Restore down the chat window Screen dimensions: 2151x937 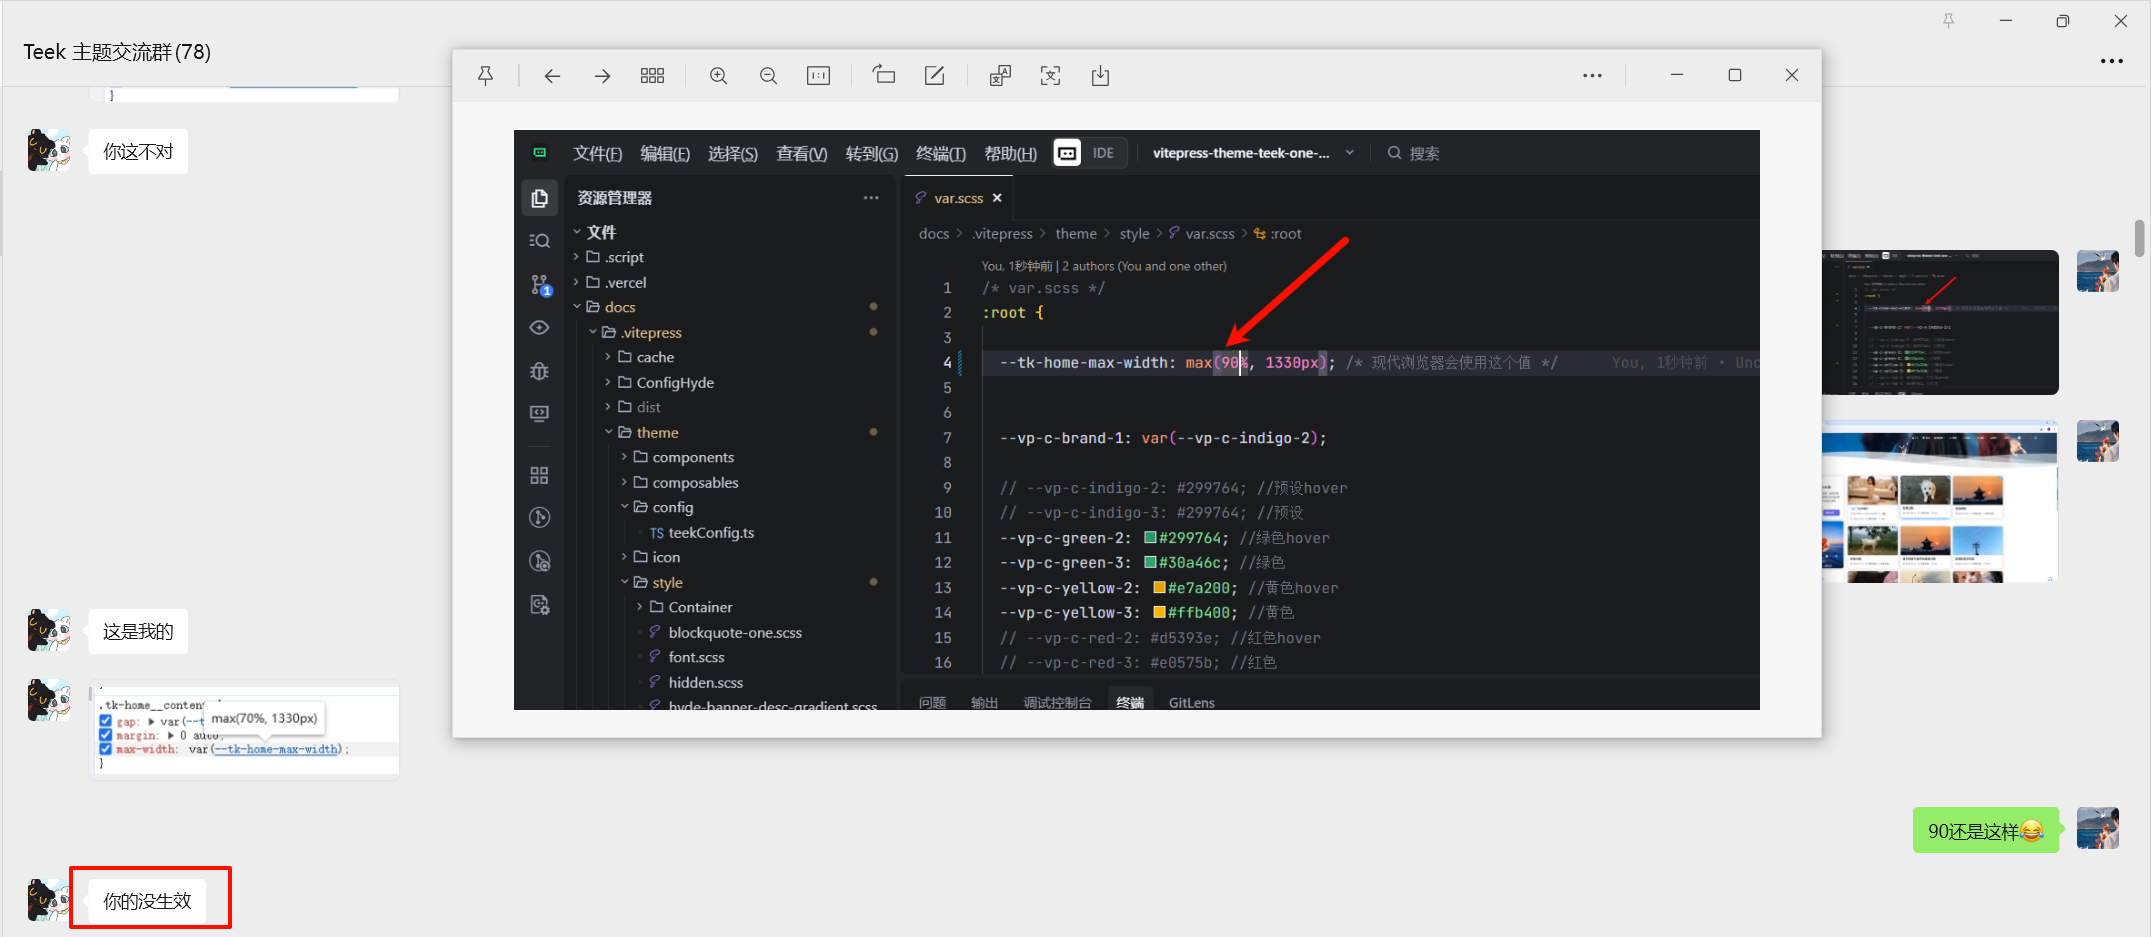coord(2063,21)
